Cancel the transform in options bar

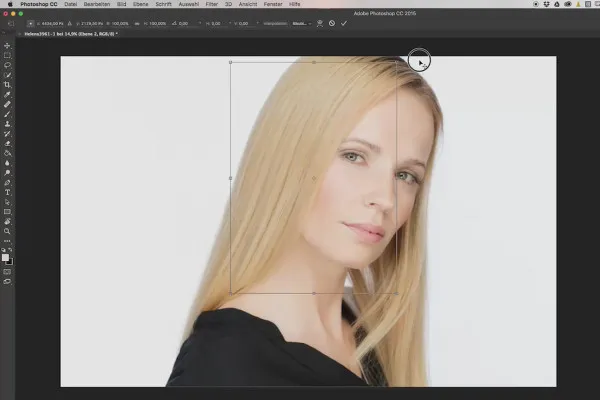(x=332, y=23)
